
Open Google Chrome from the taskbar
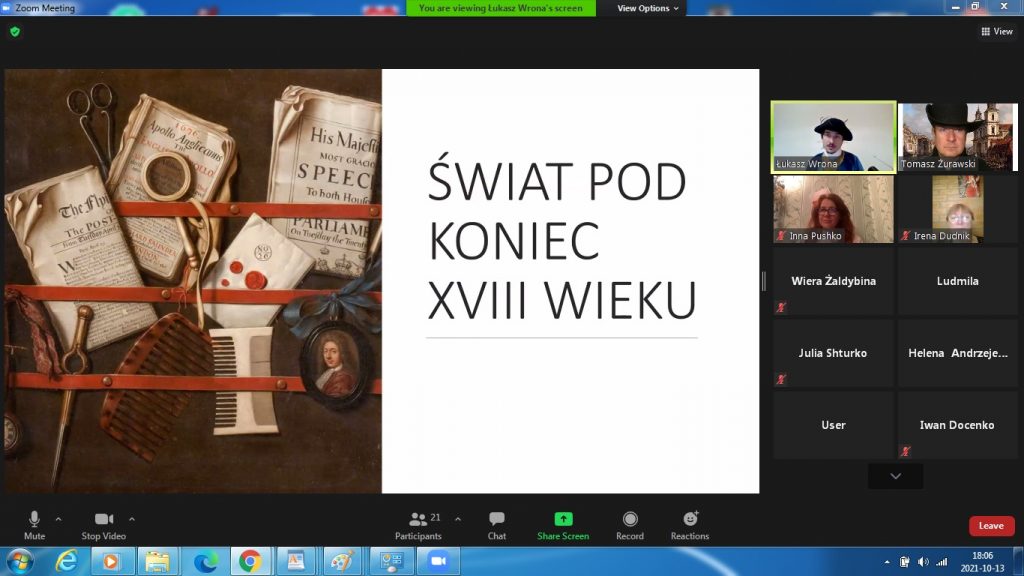[x=250, y=561]
